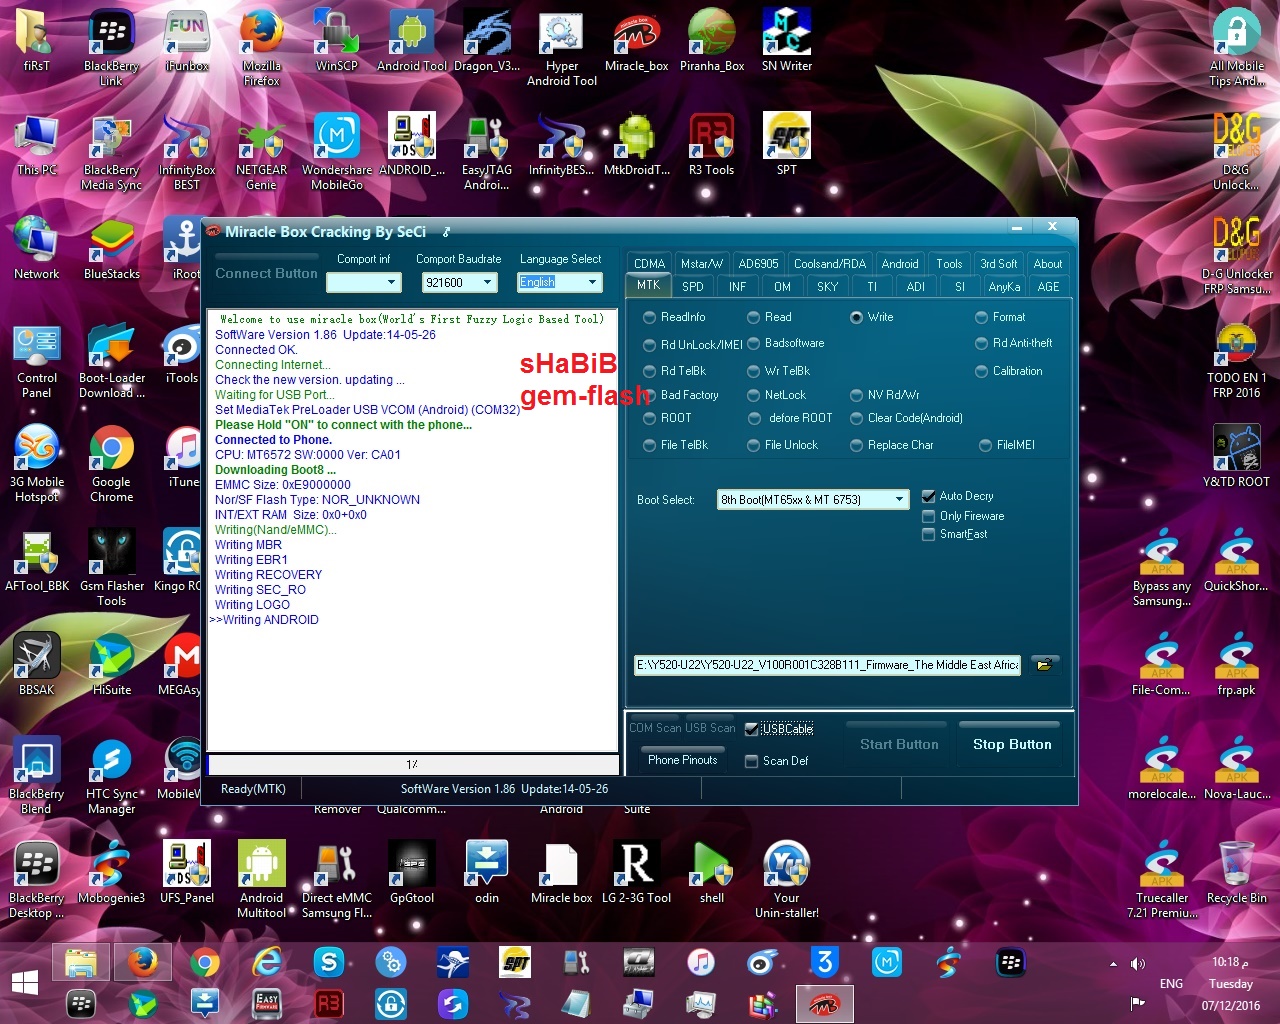The image size is (1280, 1024).
Task: Open the R3 Tools desktop icon
Action: (x=712, y=145)
